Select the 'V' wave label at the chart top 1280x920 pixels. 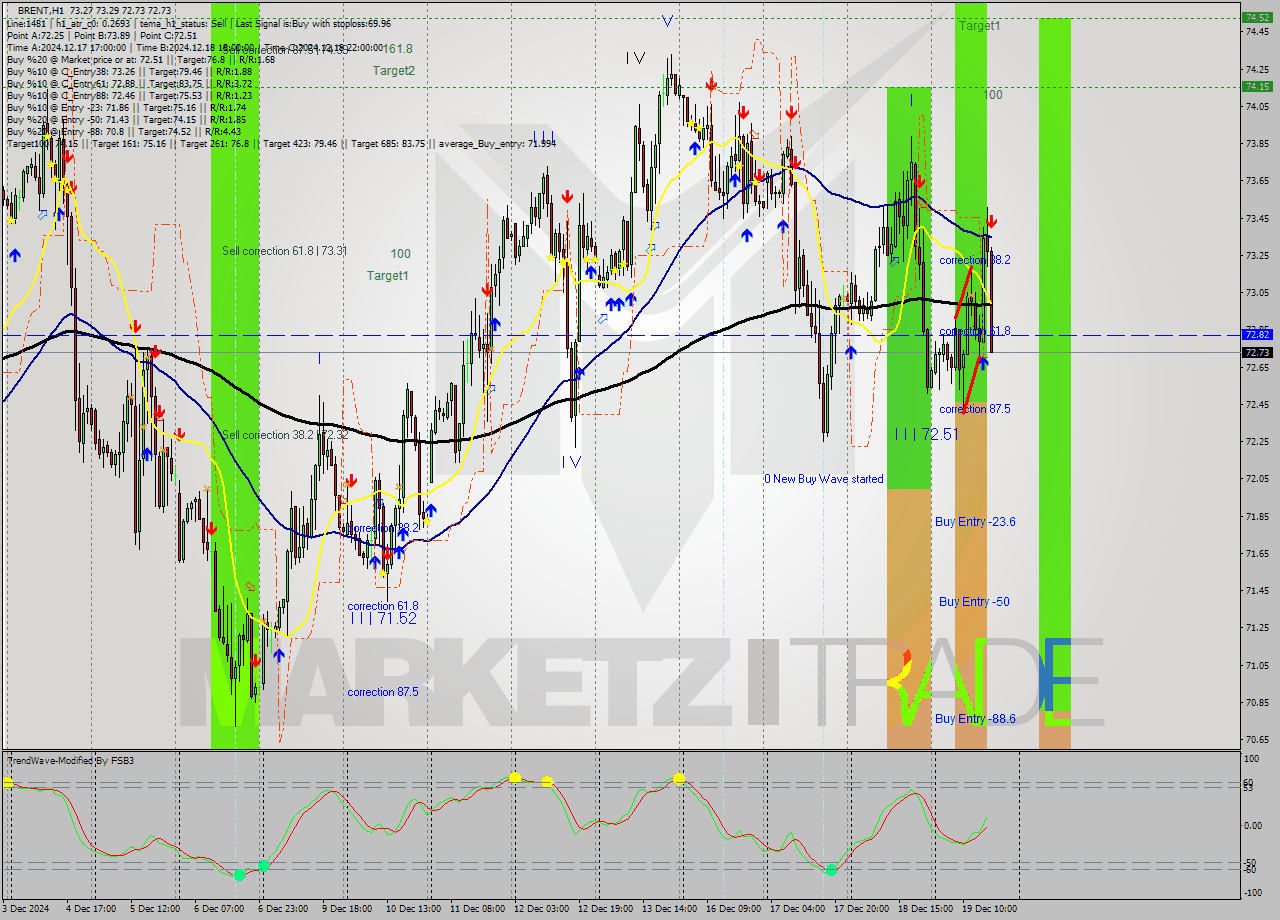(667, 20)
